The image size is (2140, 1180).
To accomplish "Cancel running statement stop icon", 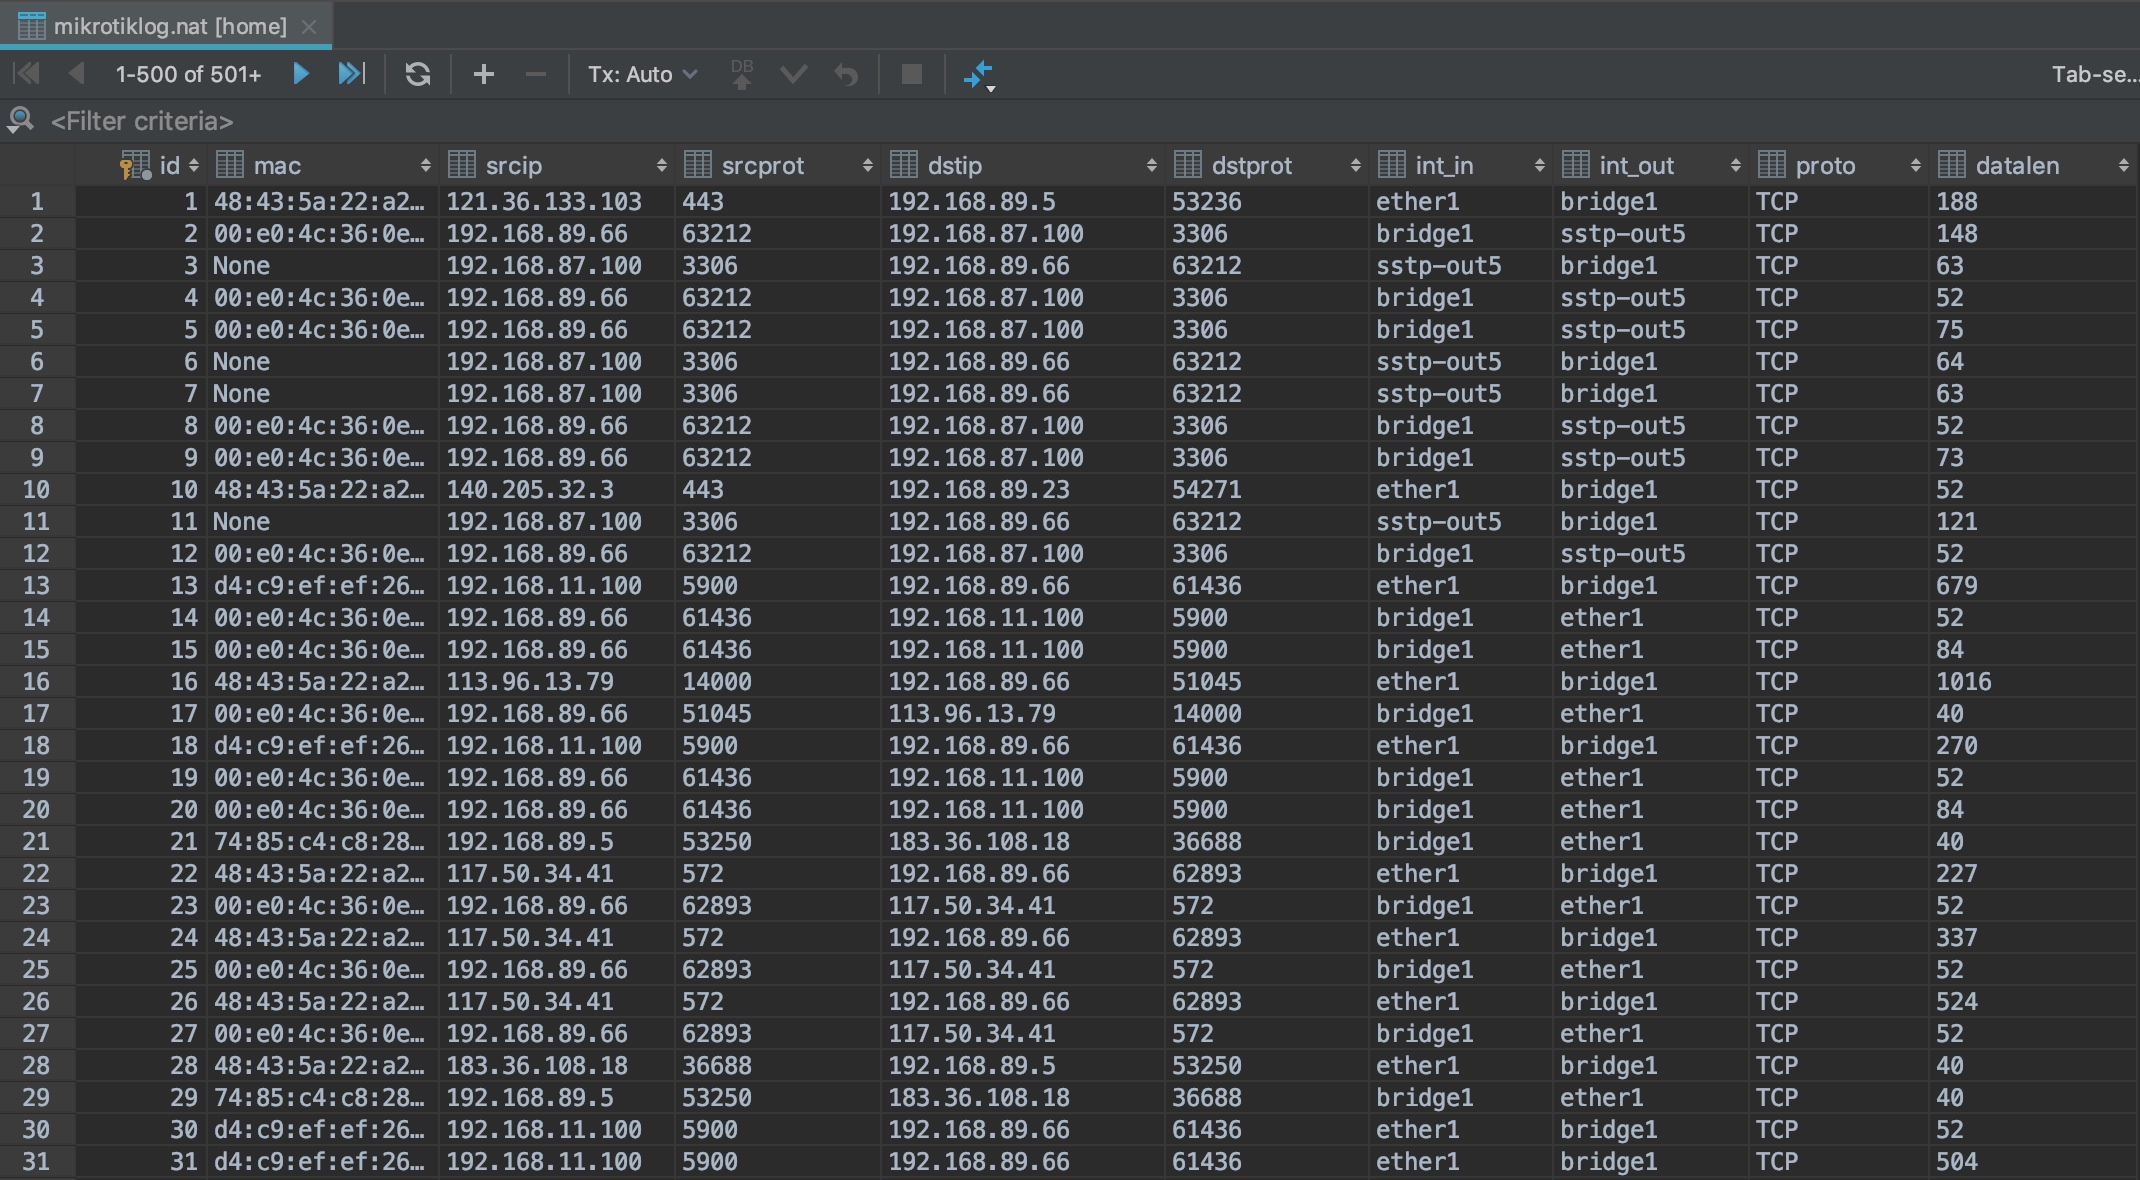I will 912,74.
